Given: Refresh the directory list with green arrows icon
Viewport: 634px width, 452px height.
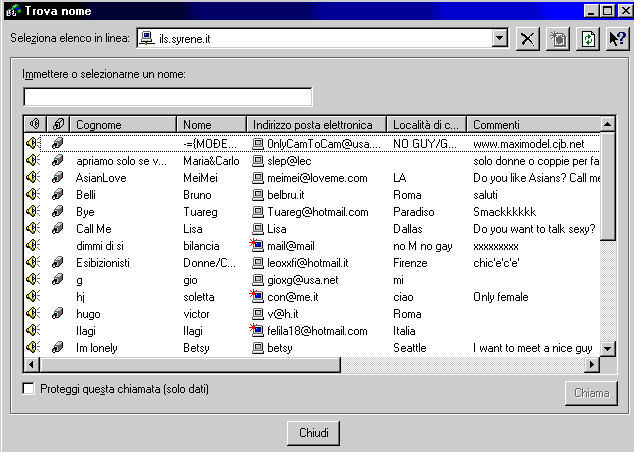Looking at the screenshot, I should tap(588, 39).
